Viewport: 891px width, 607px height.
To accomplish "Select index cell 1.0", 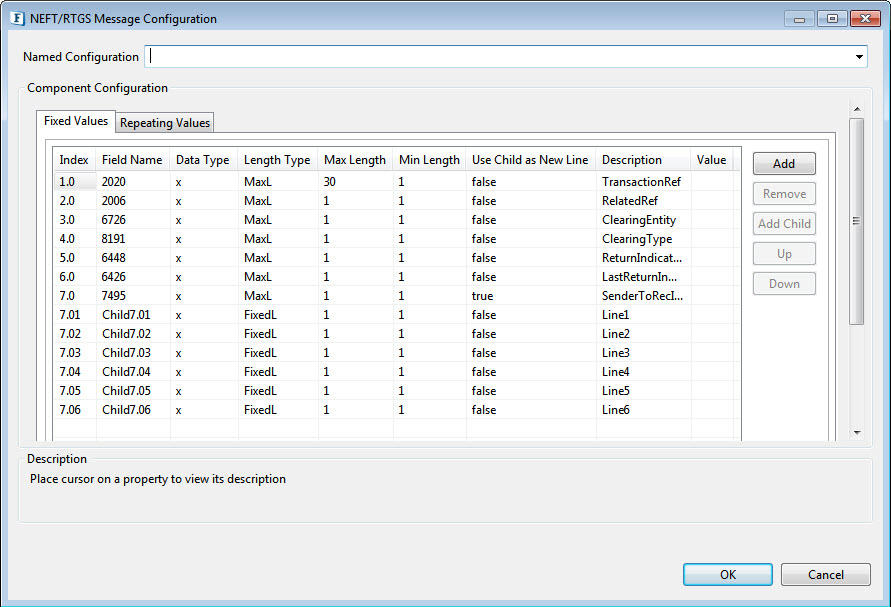I will 67,182.
